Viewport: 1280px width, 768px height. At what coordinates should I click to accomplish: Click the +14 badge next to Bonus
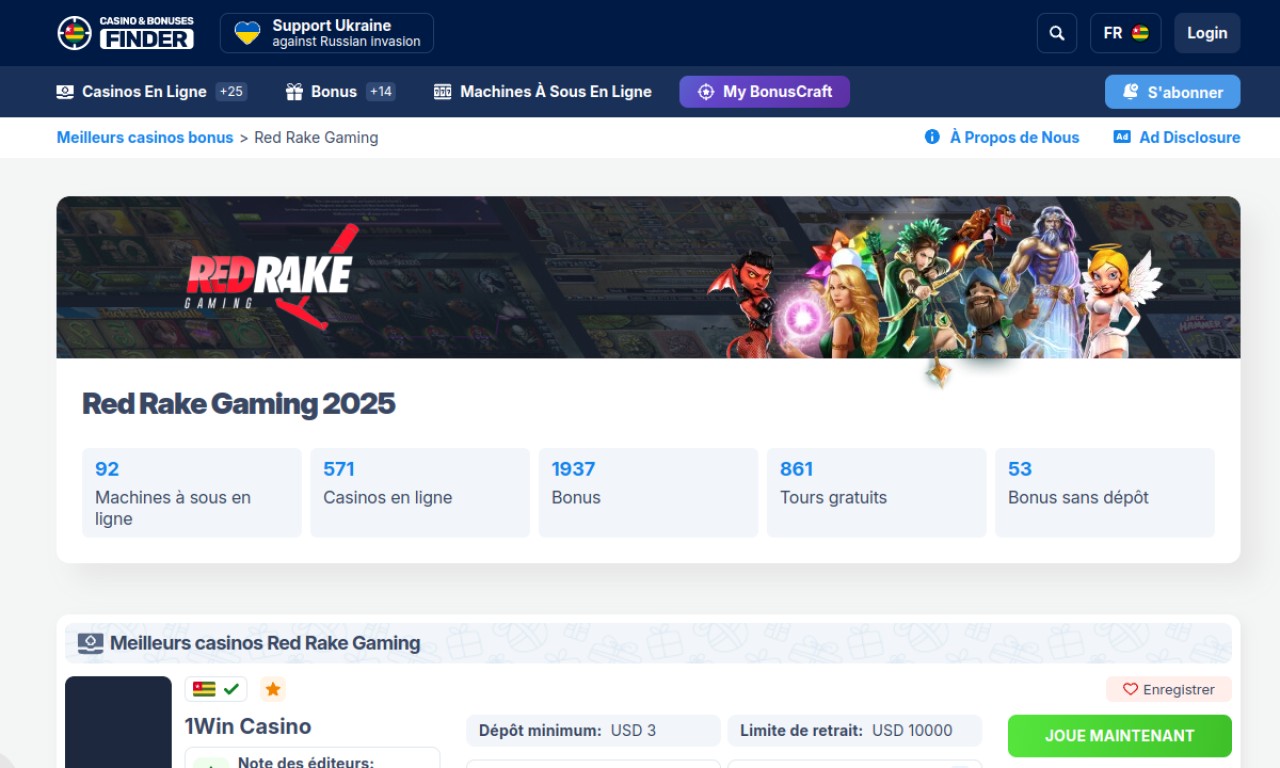(x=381, y=92)
